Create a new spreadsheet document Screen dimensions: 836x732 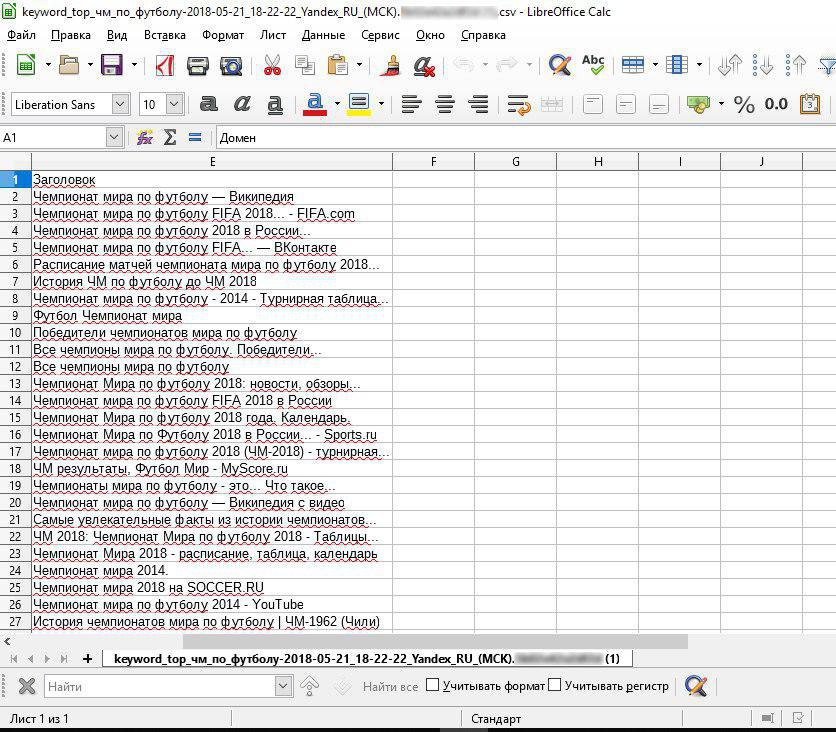26,66
